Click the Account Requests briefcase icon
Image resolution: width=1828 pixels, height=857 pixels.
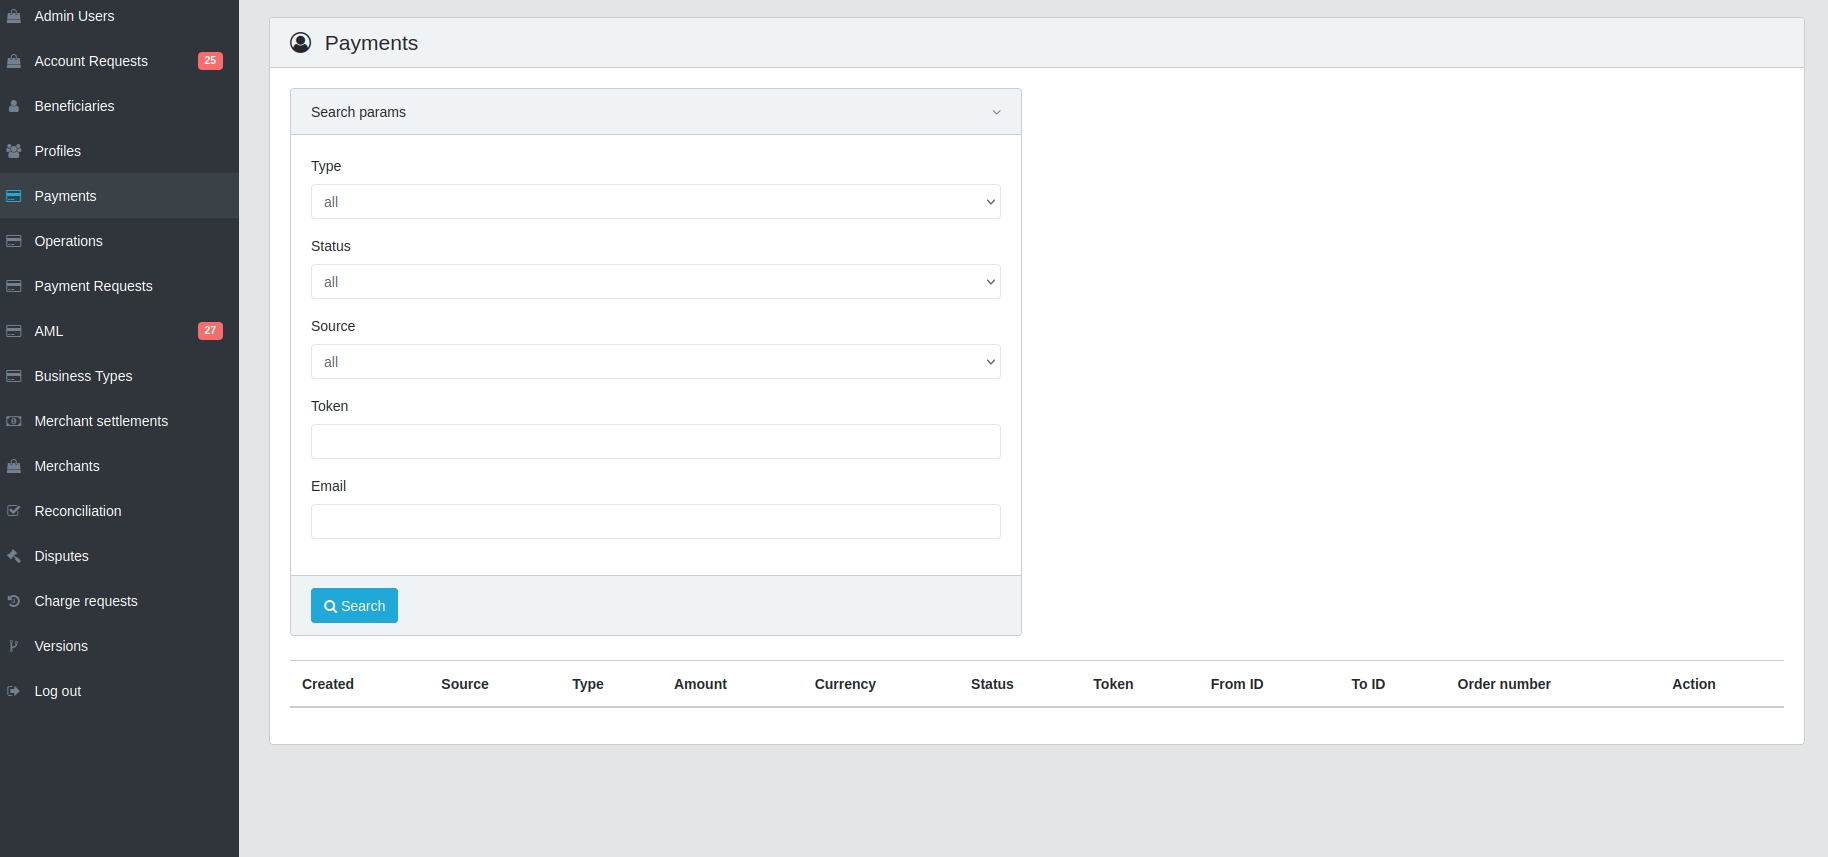pyautogui.click(x=14, y=61)
